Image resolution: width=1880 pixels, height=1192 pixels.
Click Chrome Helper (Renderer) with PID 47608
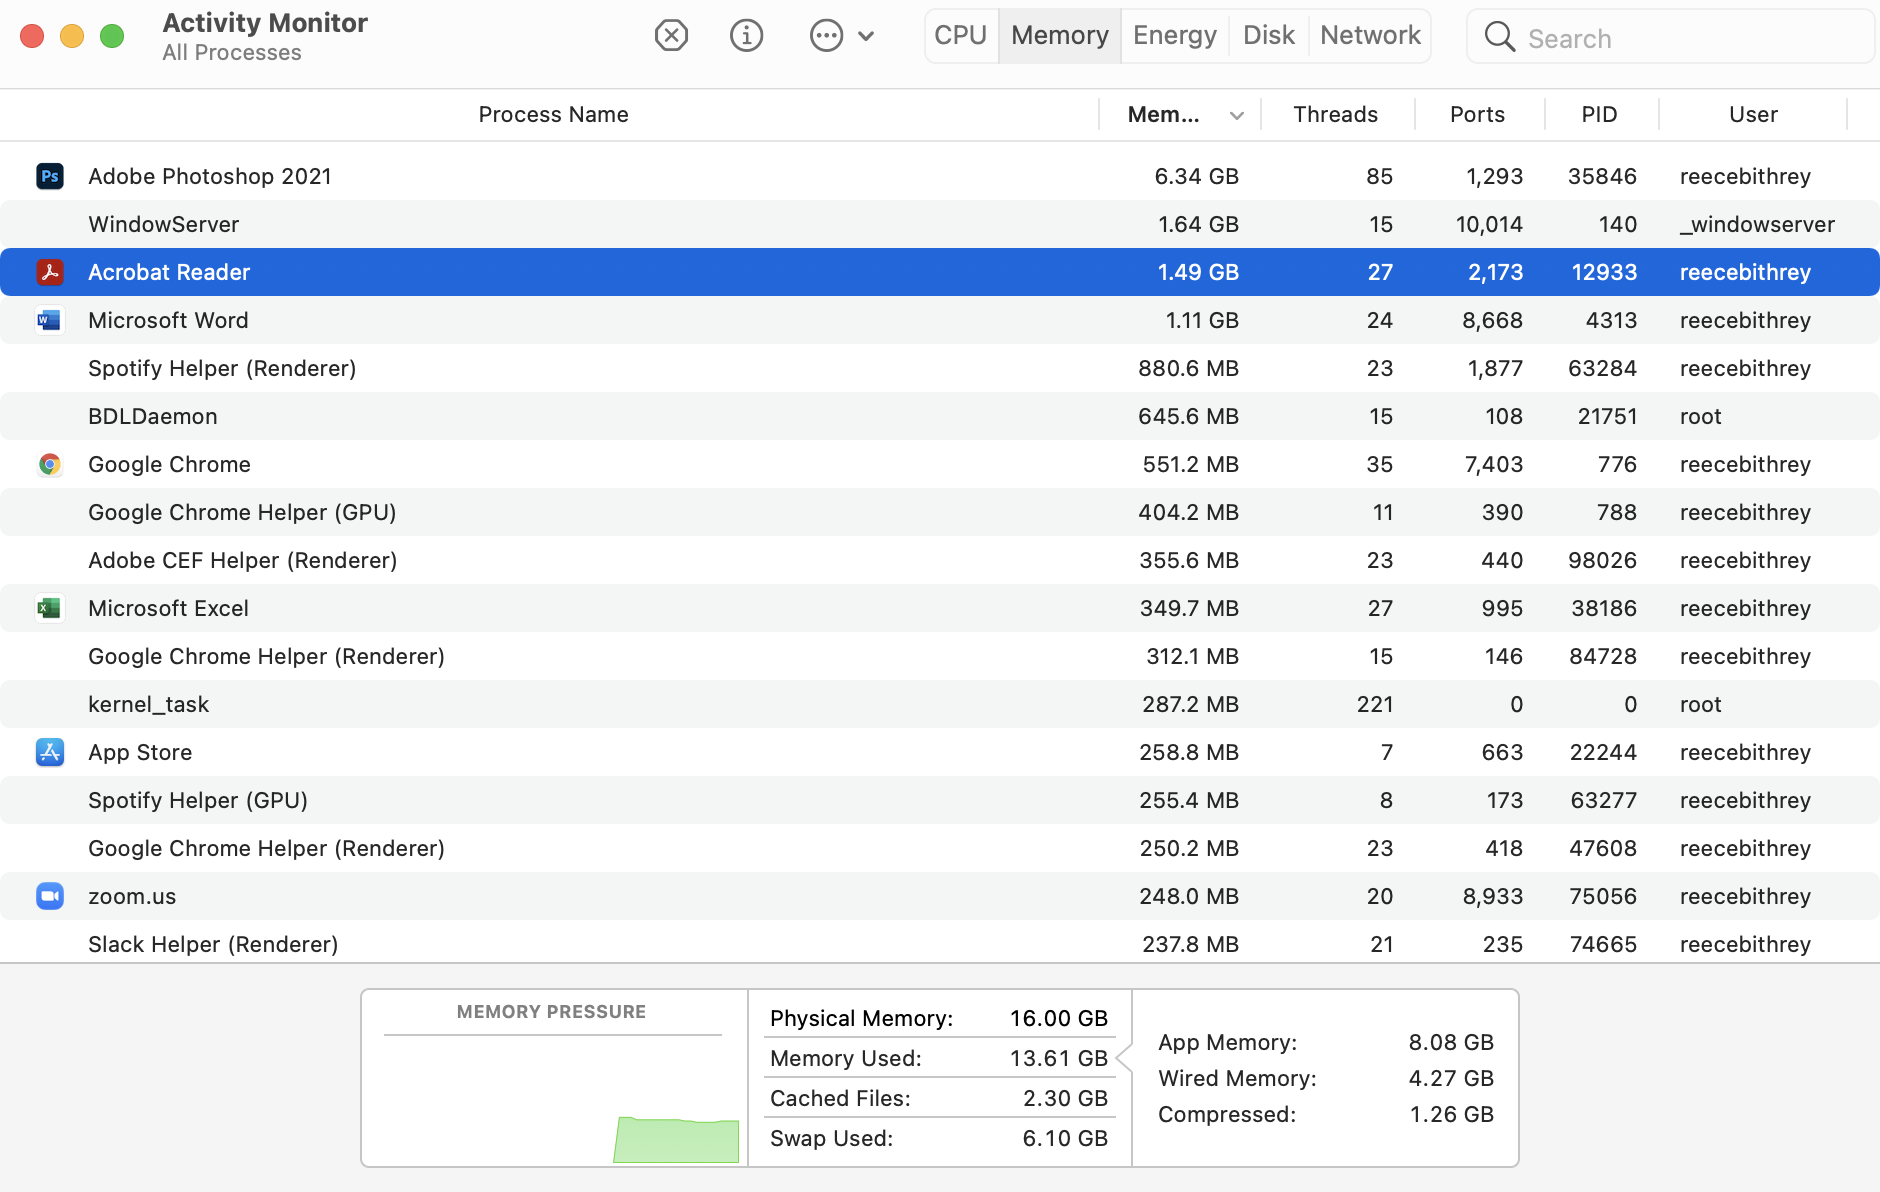(940, 848)
